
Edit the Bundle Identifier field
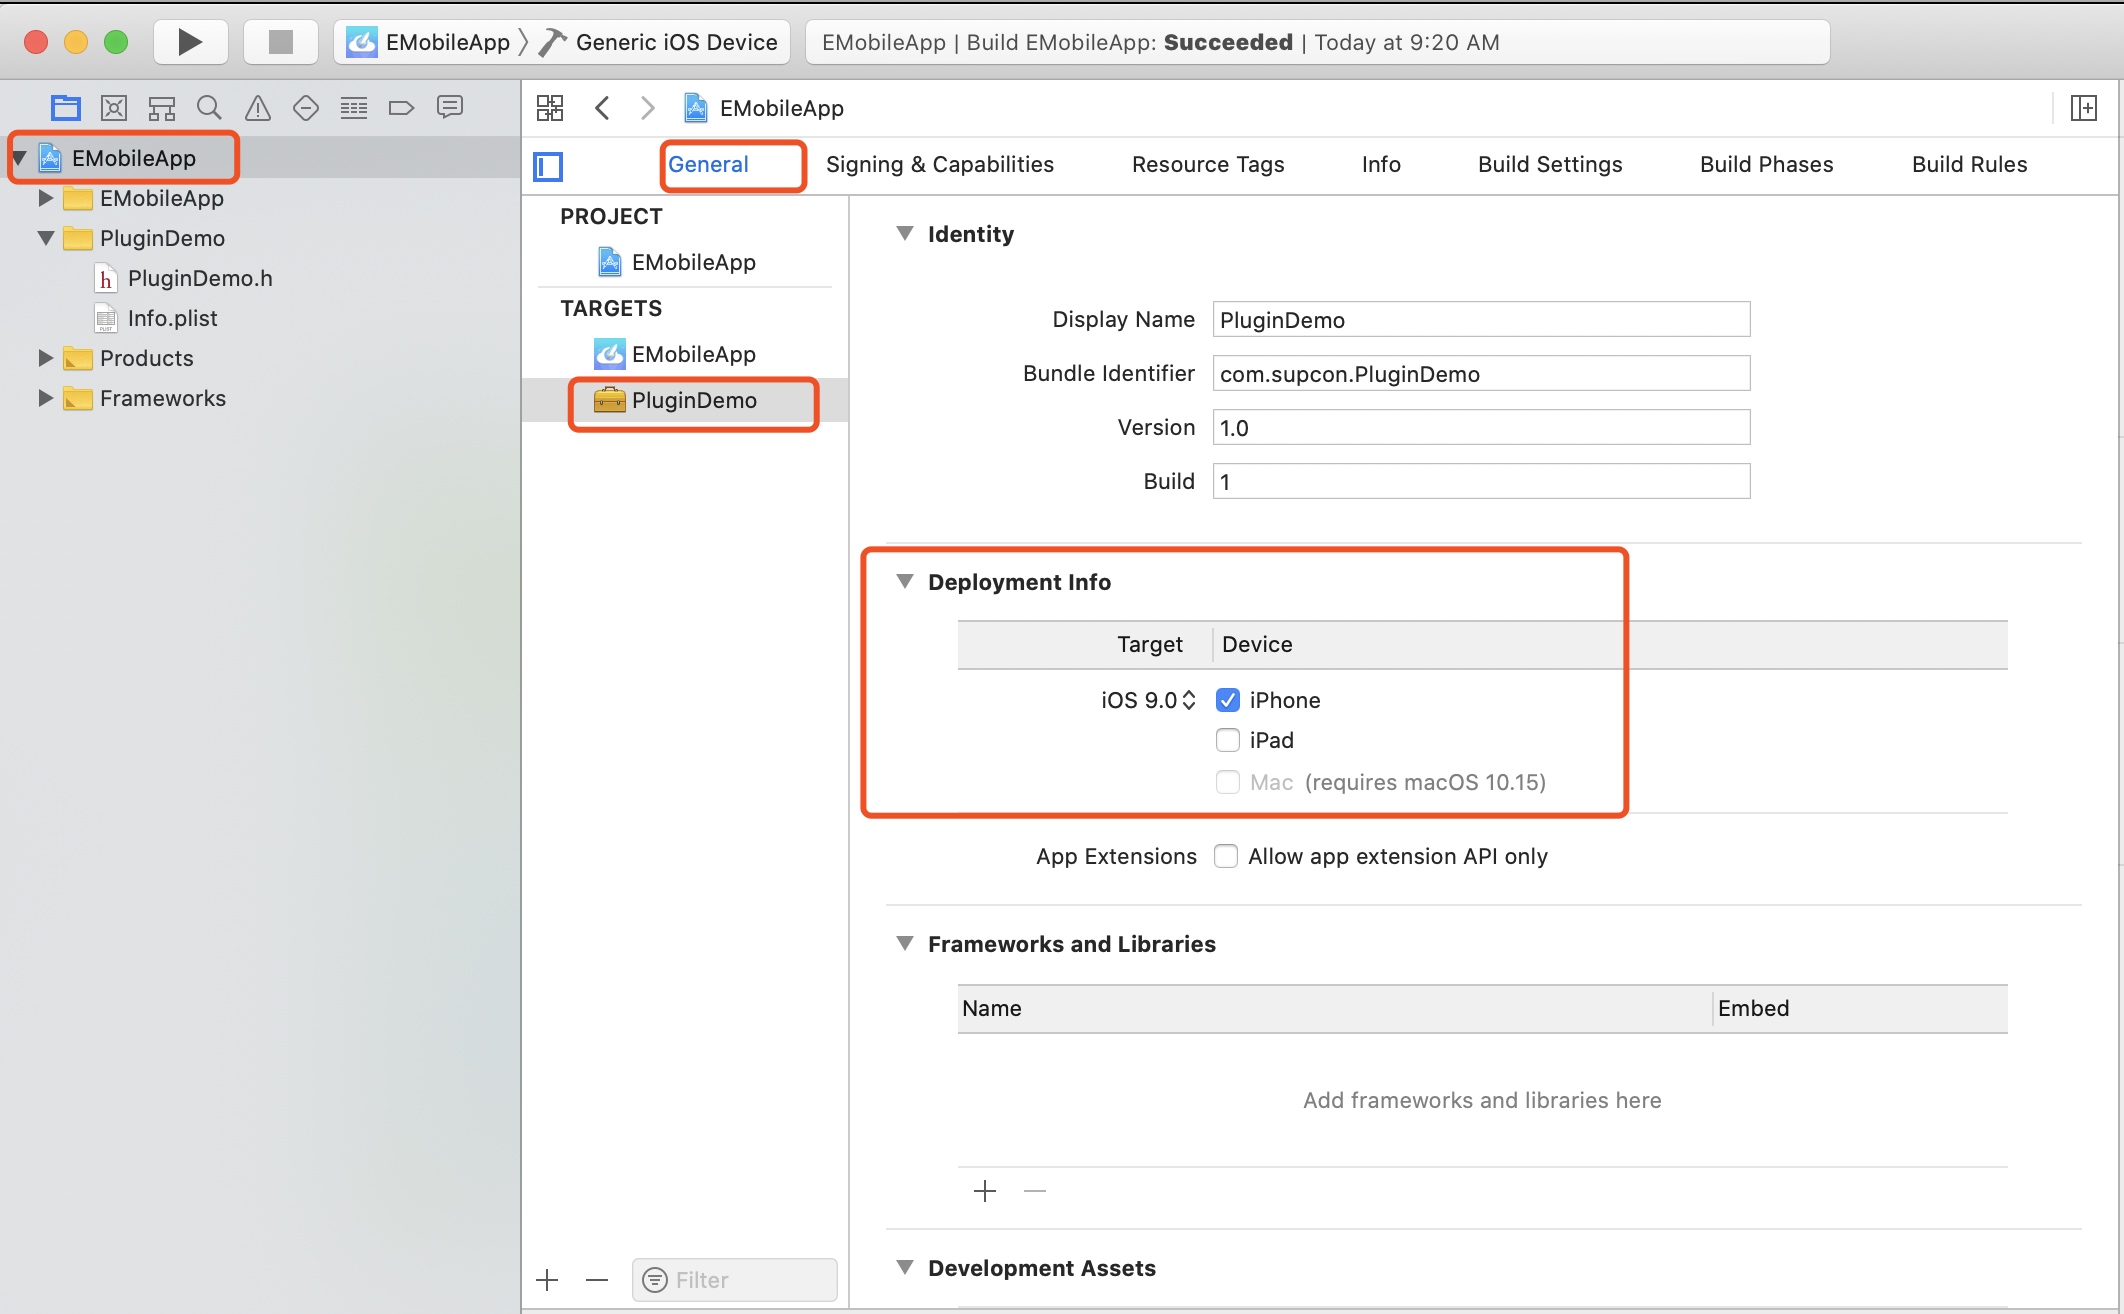click(x=1481, y=374)
